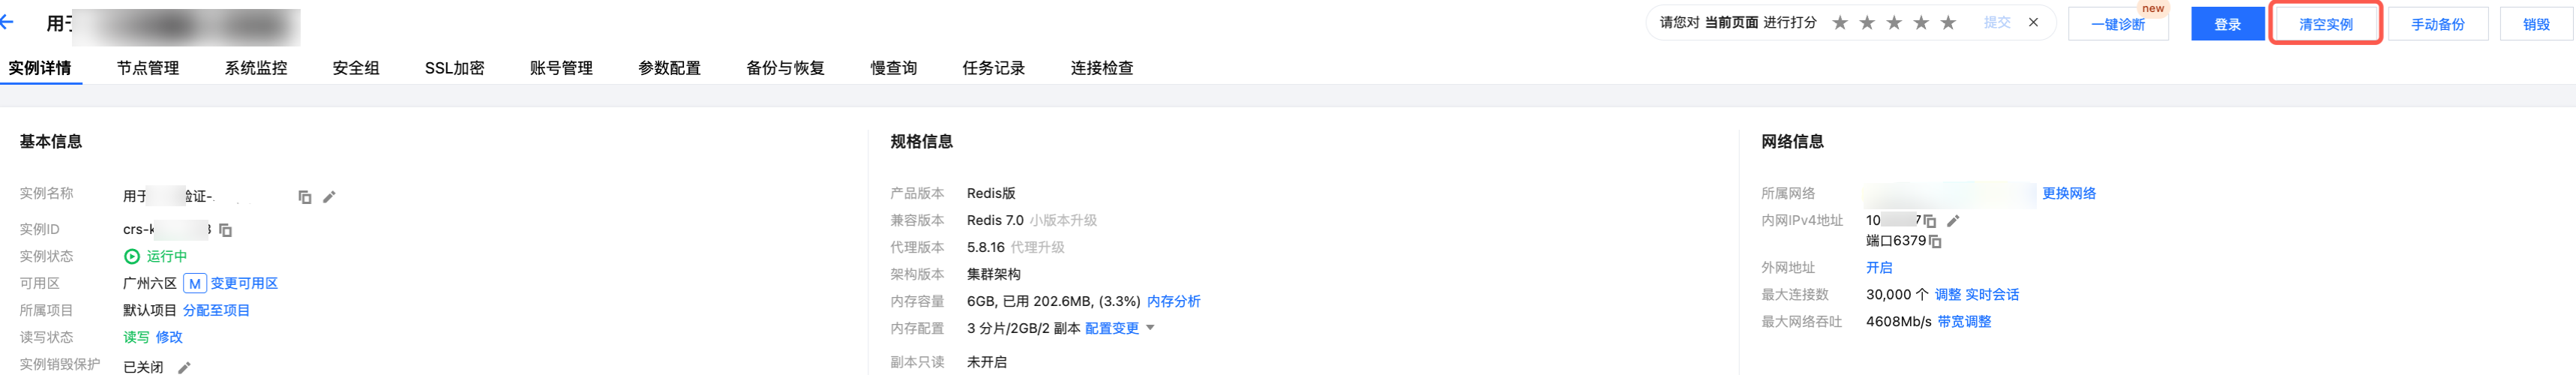Expand the 配置变更 dropdown

tap(1150, 328)
